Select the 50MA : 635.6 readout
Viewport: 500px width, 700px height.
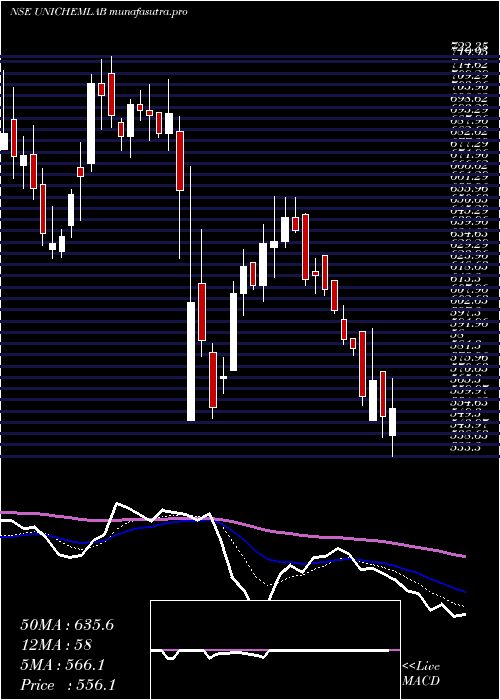(x=67, y=625)
